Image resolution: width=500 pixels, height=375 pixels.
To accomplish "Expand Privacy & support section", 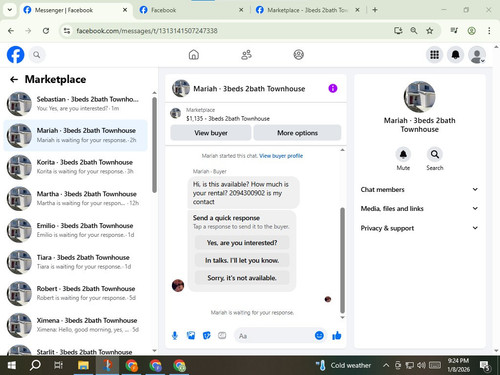I will click(419, 228).
